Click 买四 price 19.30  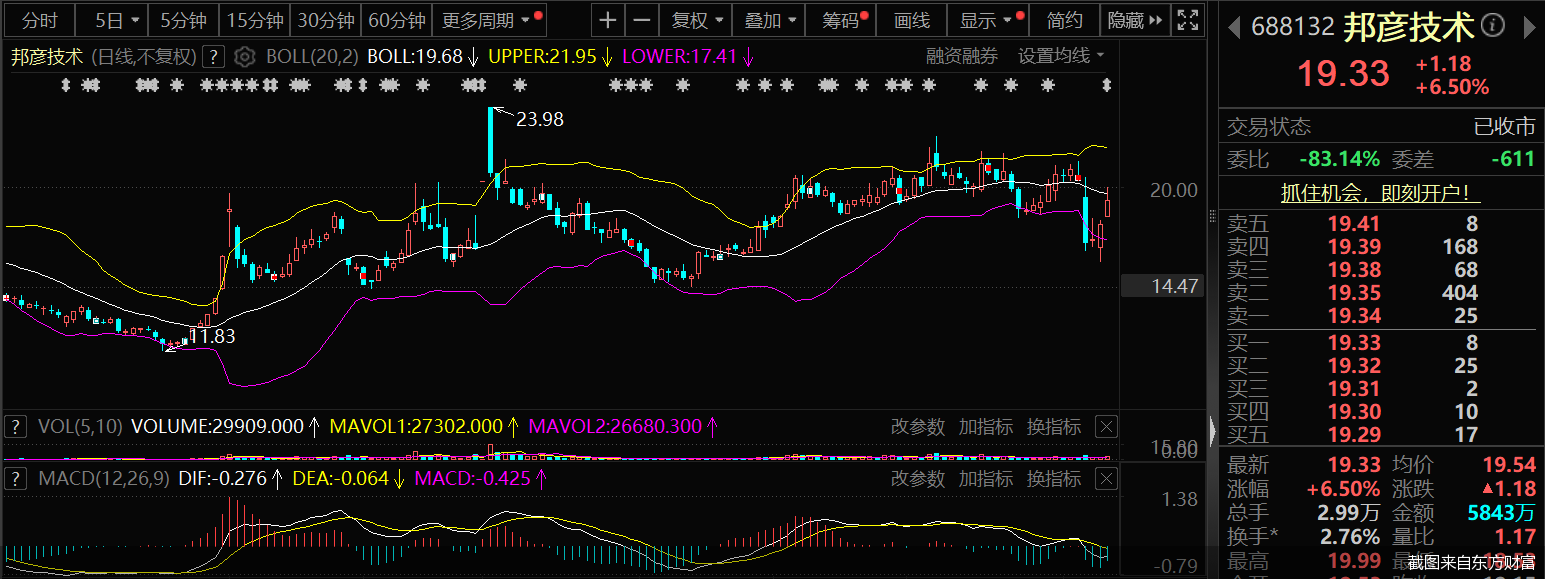tap(1354, 412)
